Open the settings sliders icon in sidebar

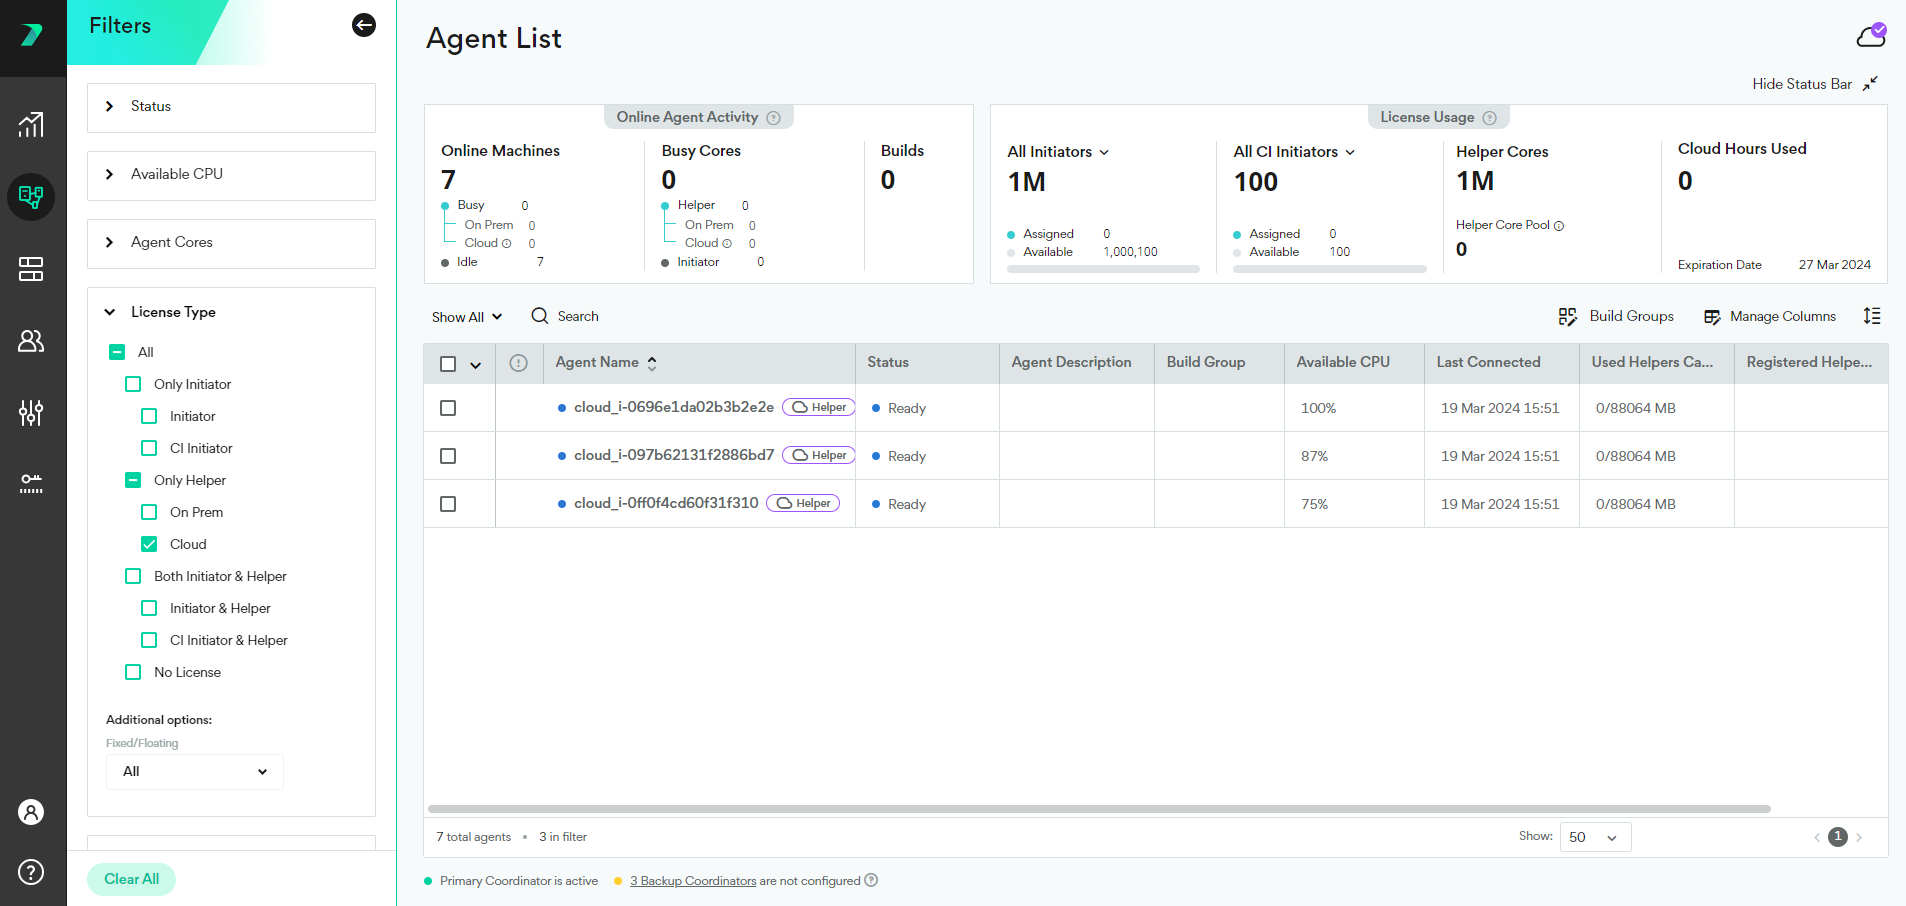[x=31, y=413]
